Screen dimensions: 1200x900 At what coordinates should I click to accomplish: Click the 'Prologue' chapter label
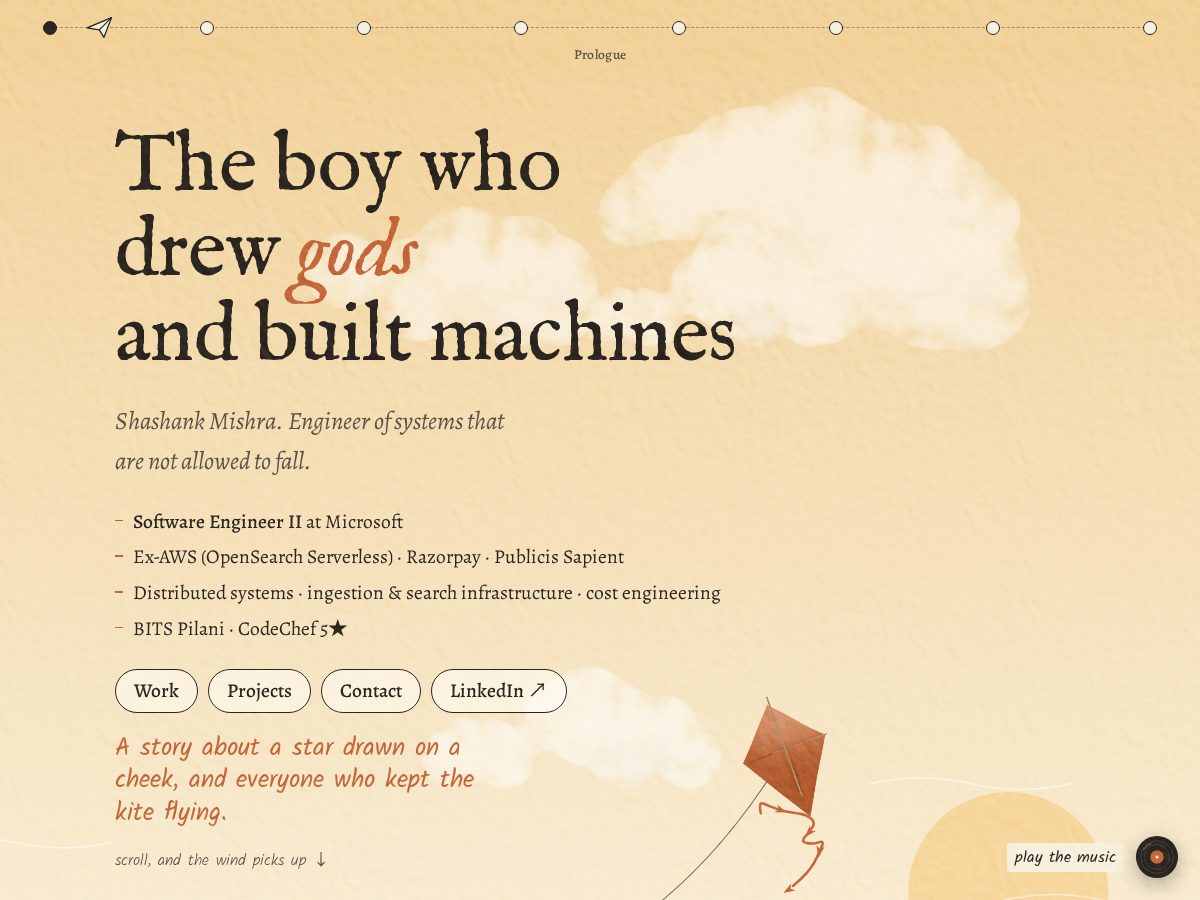point(600,55)
